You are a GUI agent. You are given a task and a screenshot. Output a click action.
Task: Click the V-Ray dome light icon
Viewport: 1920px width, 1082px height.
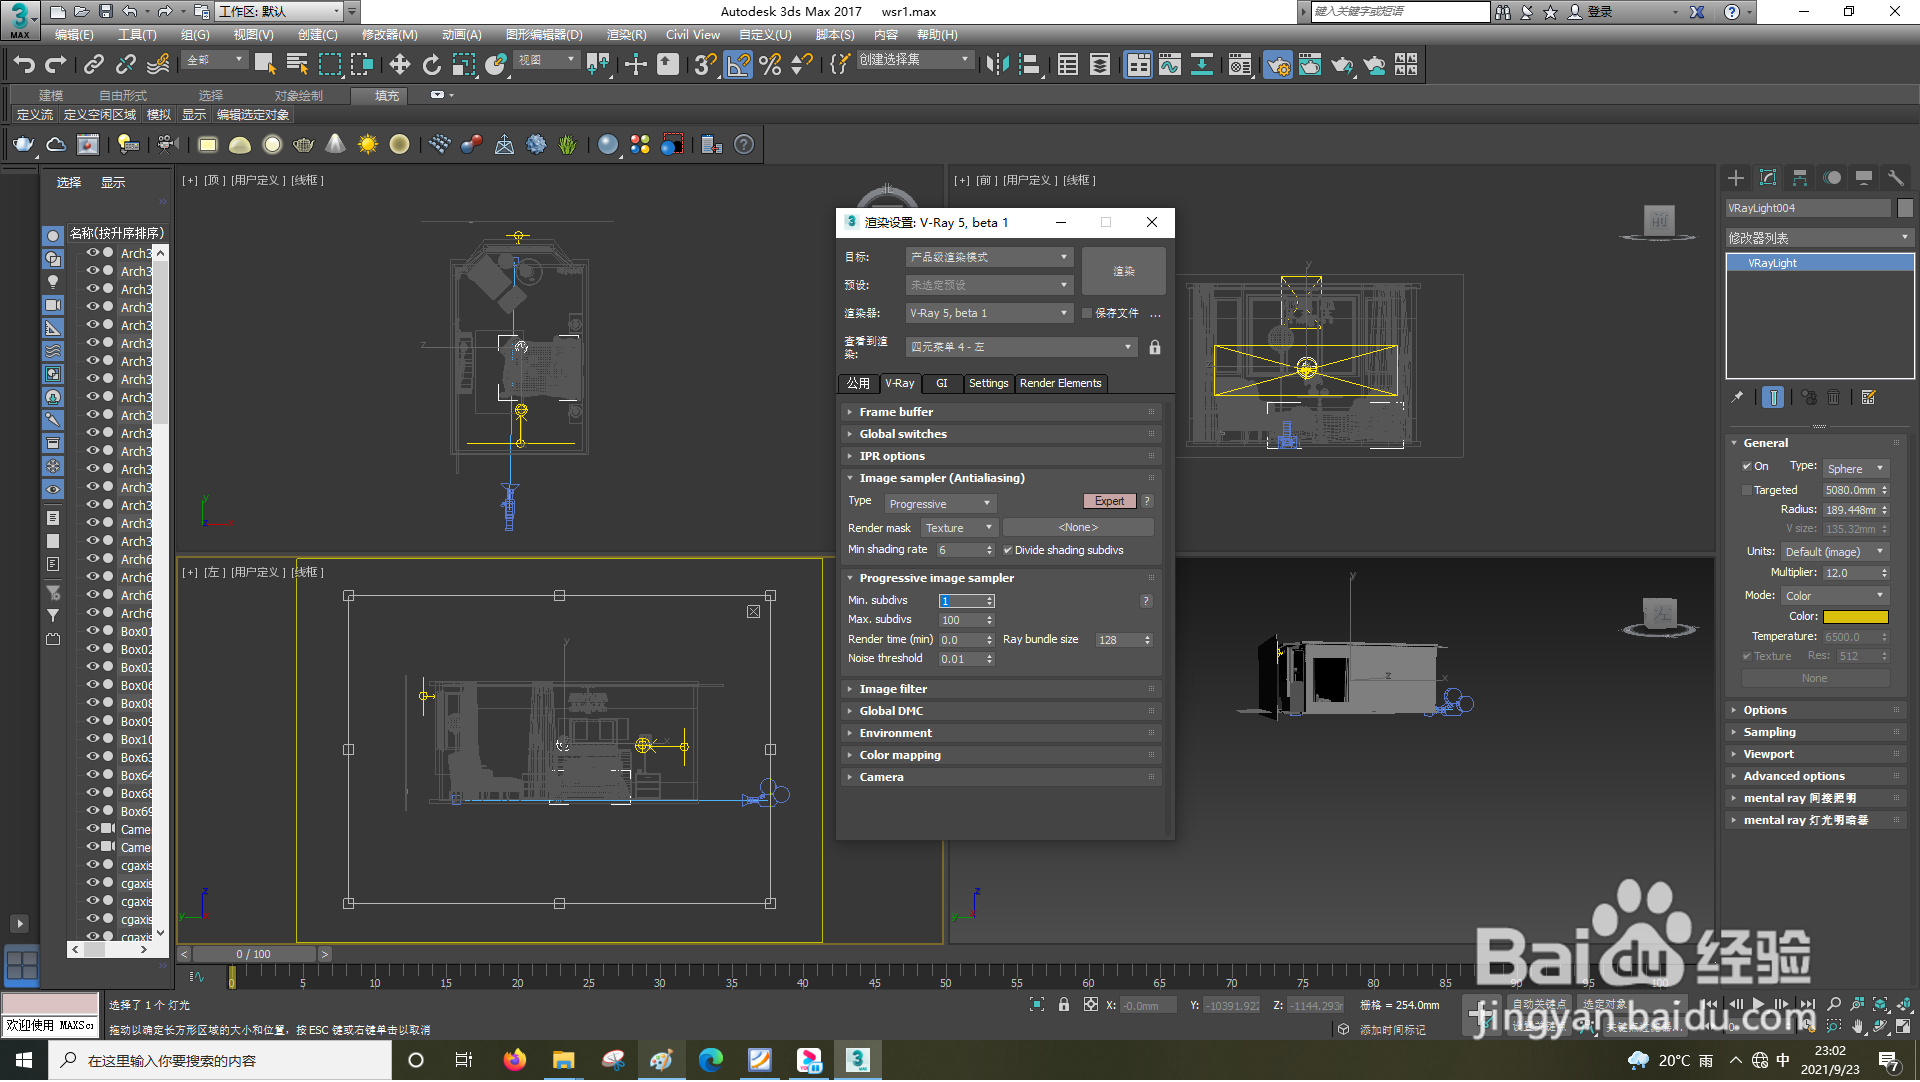[x=240, y=144]
